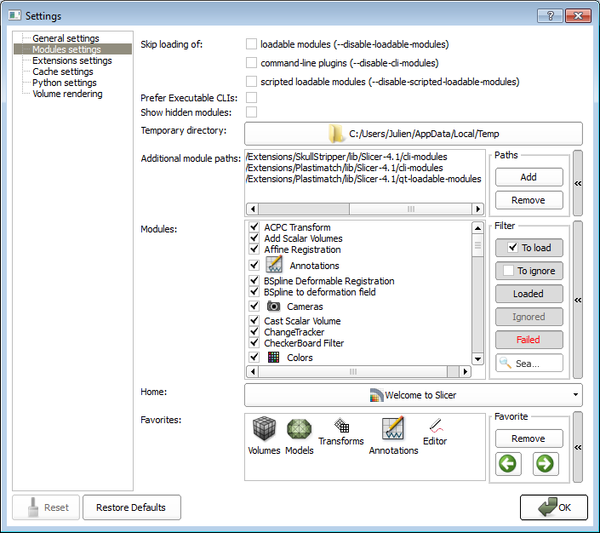
Task: Select the Transforms favorite module icon
Action: (x=340, y=428)
